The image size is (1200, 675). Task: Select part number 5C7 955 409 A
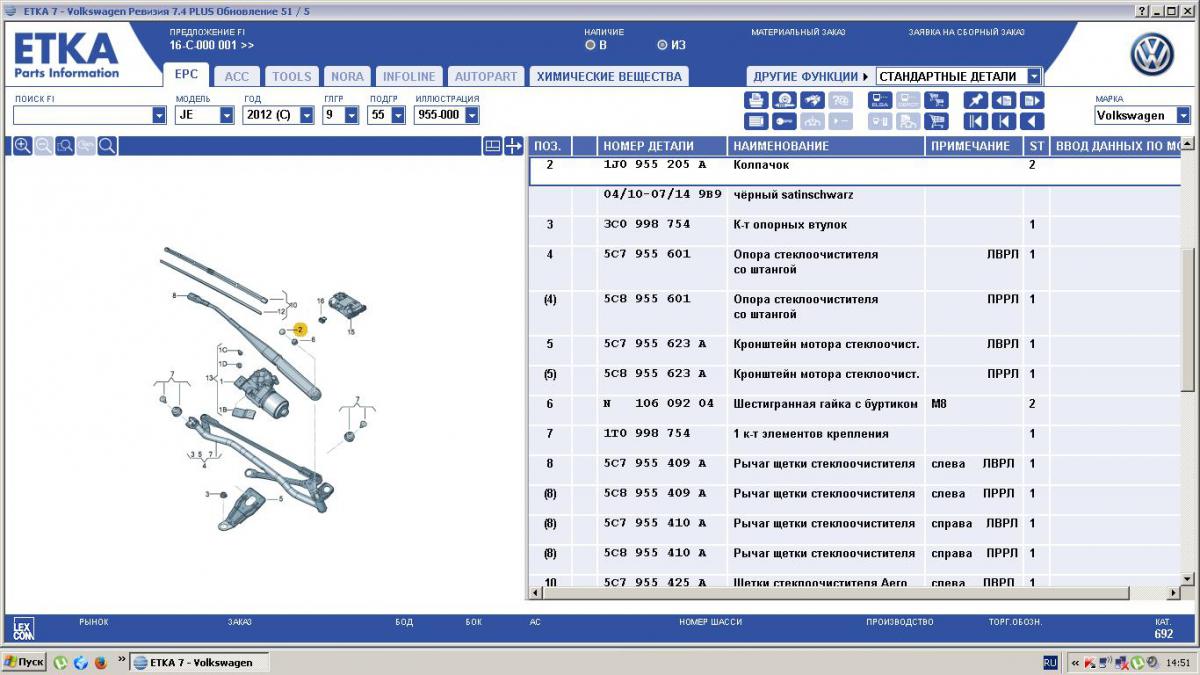[655, 464]
